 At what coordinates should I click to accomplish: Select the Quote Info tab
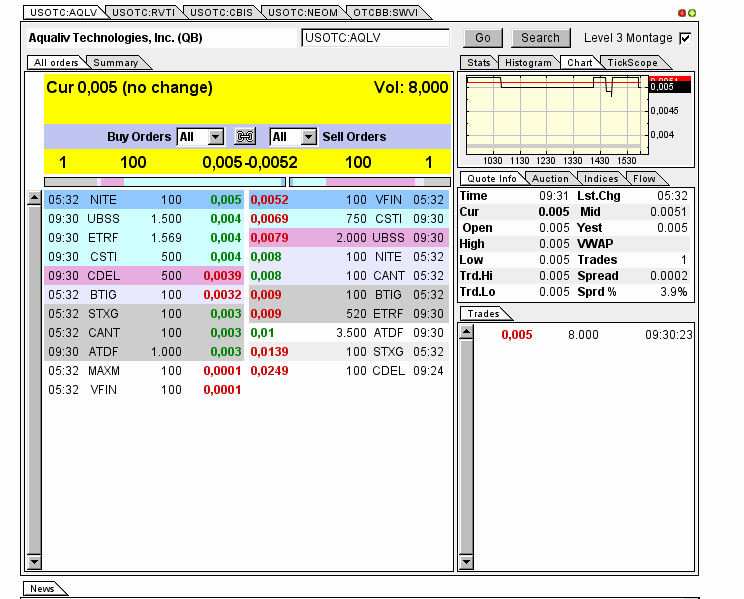click(492, 178)
